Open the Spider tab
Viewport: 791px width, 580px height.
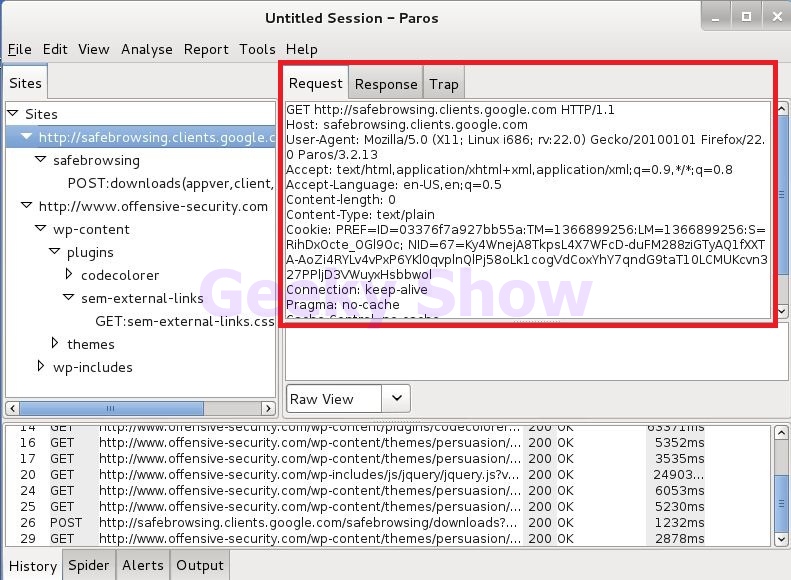[x=89, y=565]
